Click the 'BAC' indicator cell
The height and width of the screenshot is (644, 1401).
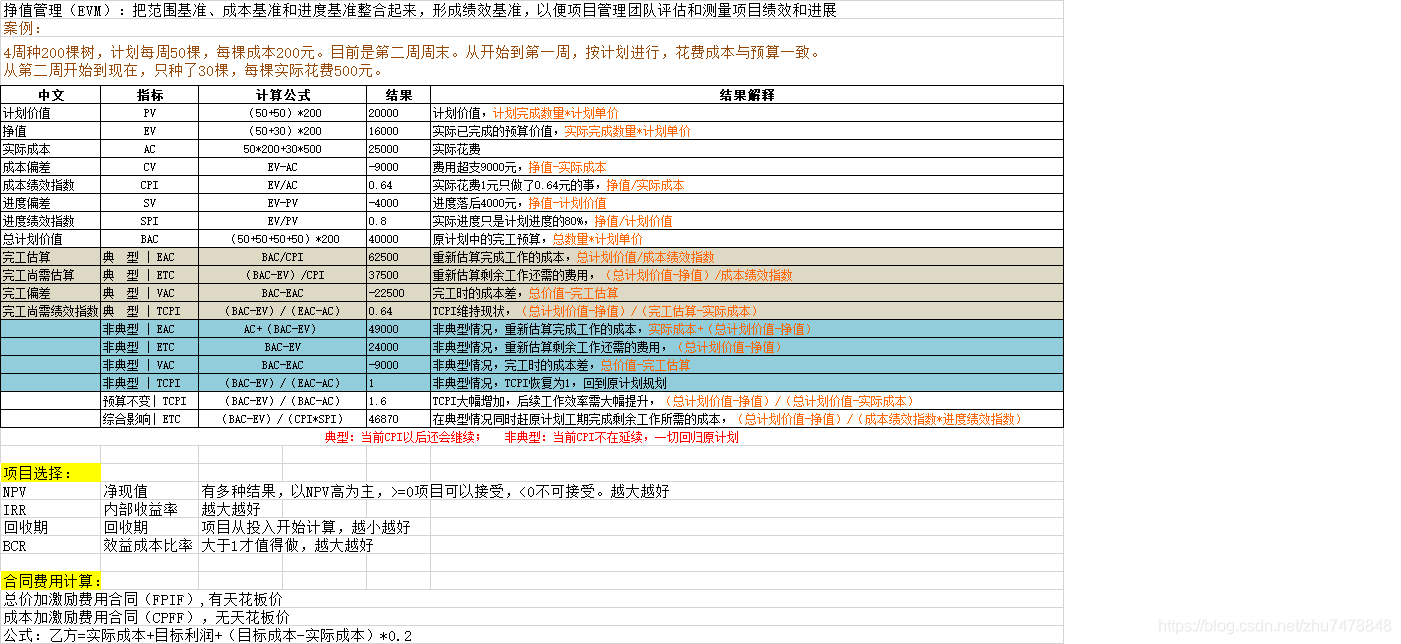click(150, 239)
